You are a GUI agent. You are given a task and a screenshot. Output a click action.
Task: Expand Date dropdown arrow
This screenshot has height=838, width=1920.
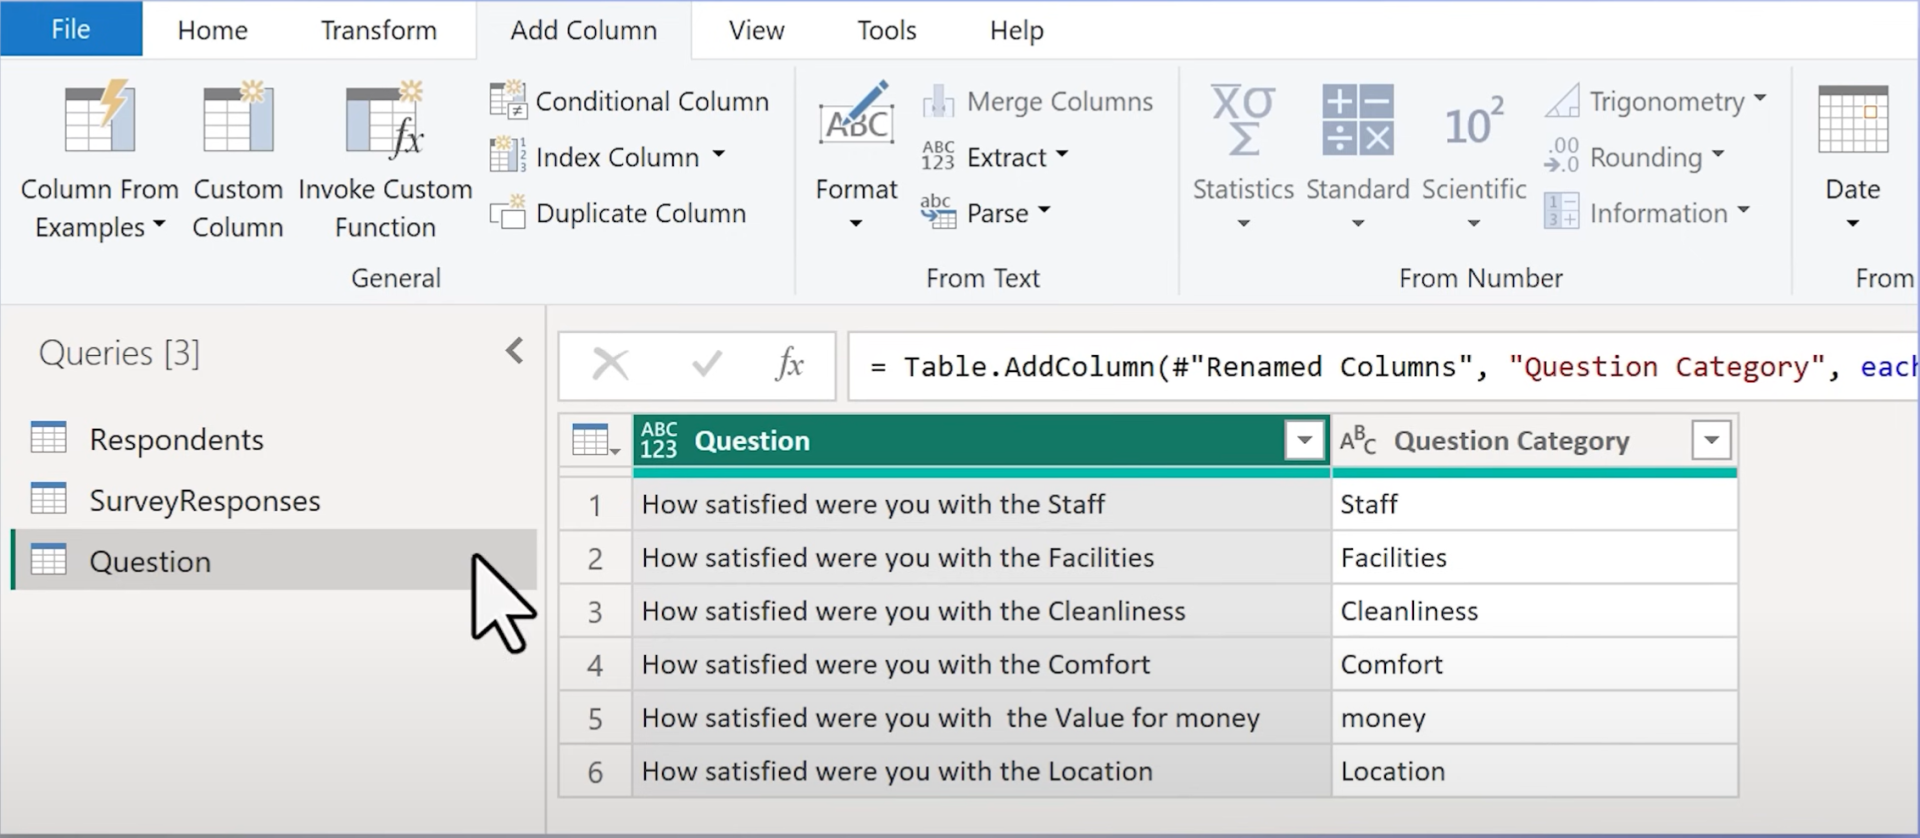1852,223
